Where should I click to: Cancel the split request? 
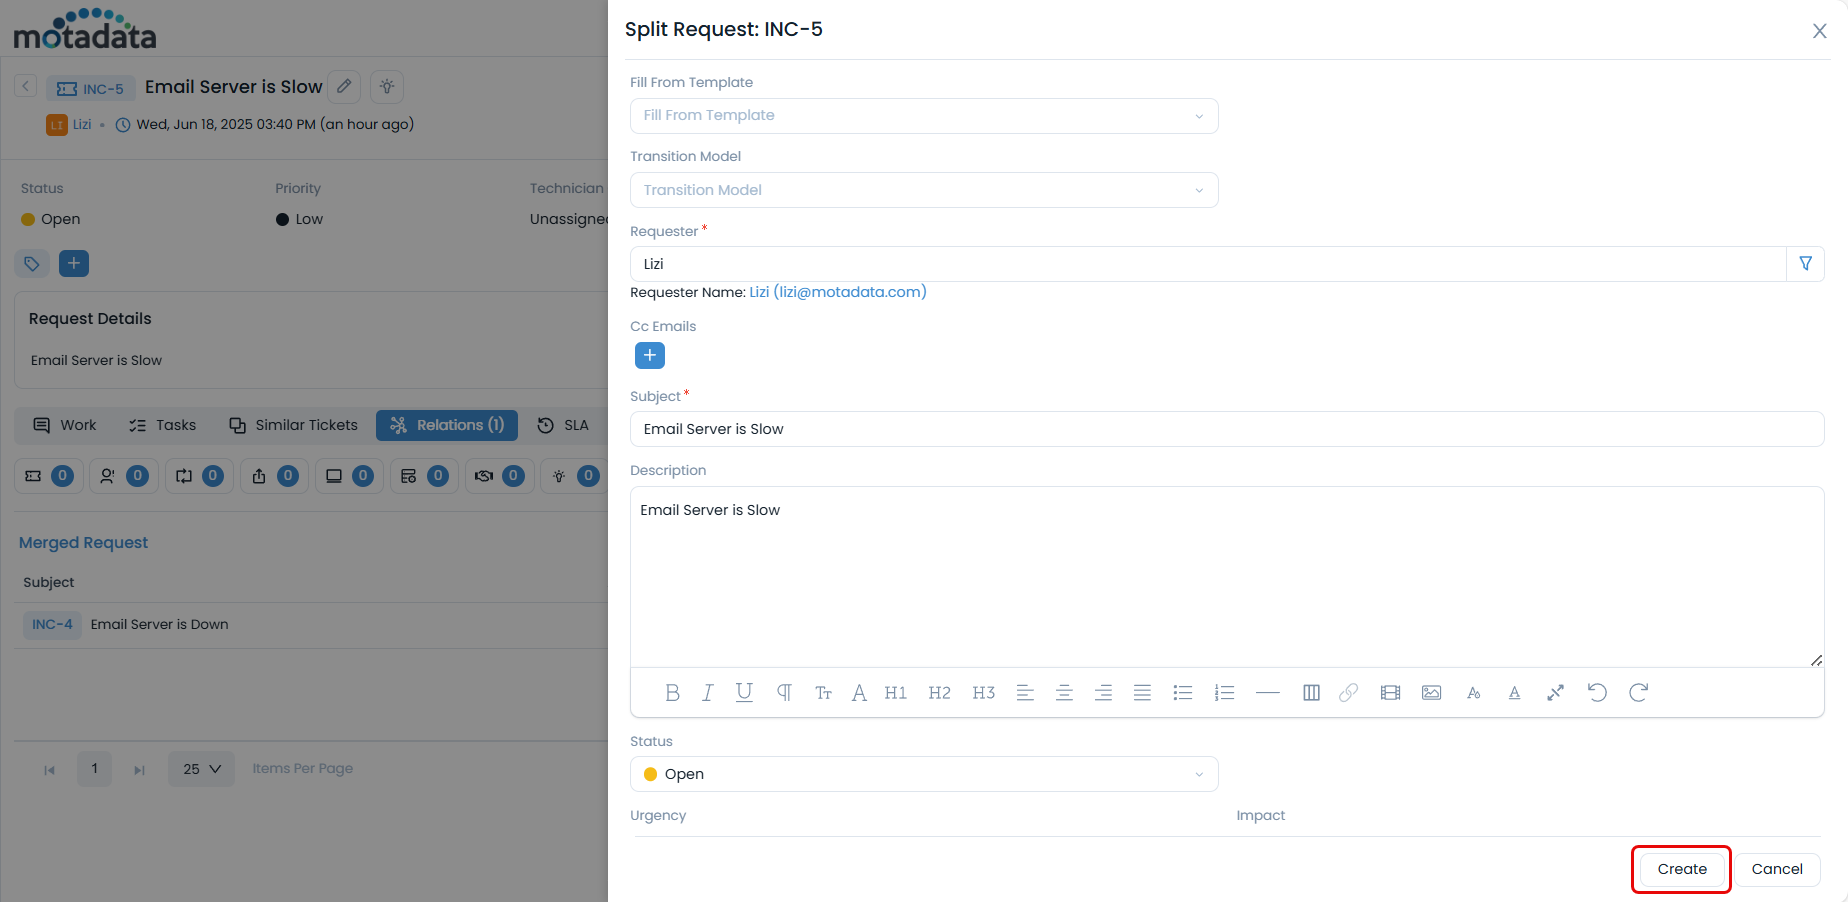click(1776, 869)
